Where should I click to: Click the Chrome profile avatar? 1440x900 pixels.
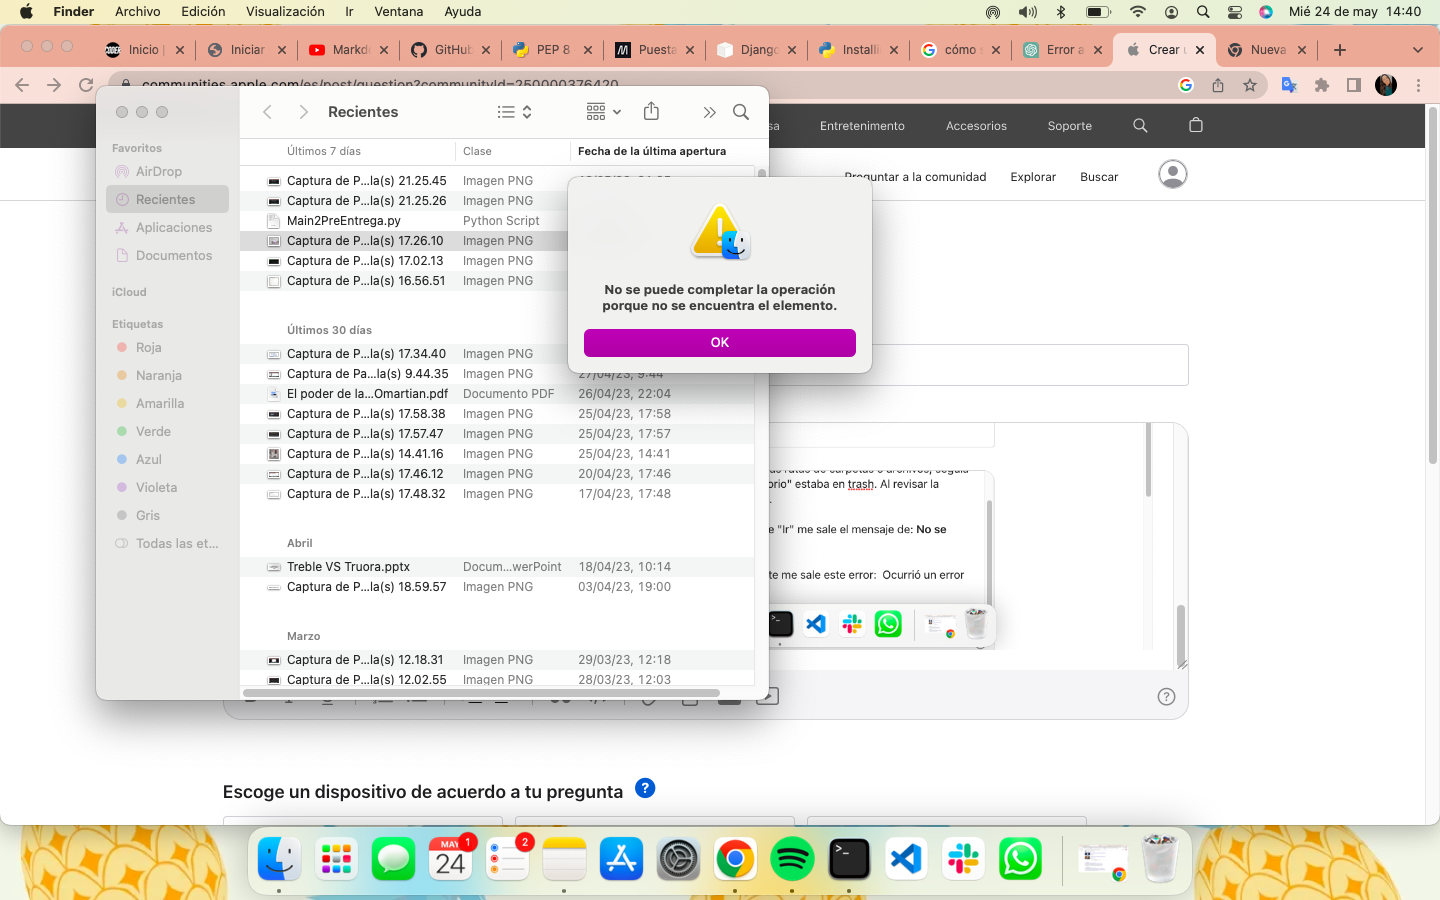coord(1386,85)
